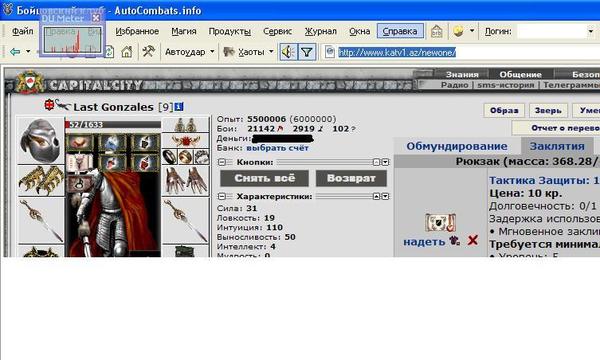Click the scorpion clan icon
Screen dimensions: 600x360
click(x=63, y=104)
